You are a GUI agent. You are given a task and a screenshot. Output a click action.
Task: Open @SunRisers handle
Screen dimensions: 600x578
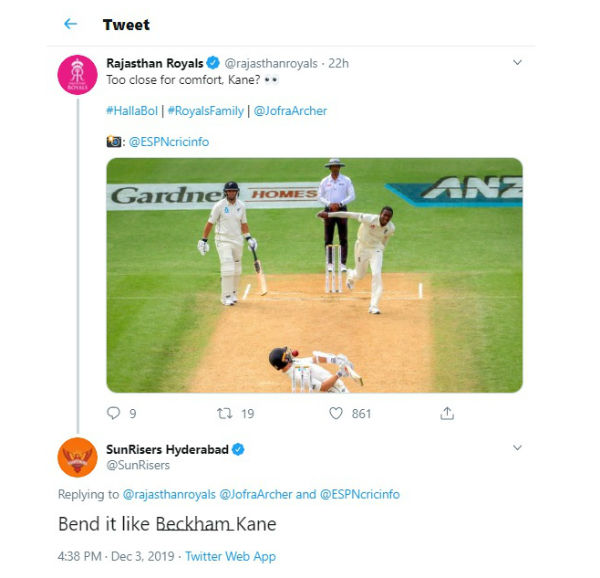click(138, 465)
